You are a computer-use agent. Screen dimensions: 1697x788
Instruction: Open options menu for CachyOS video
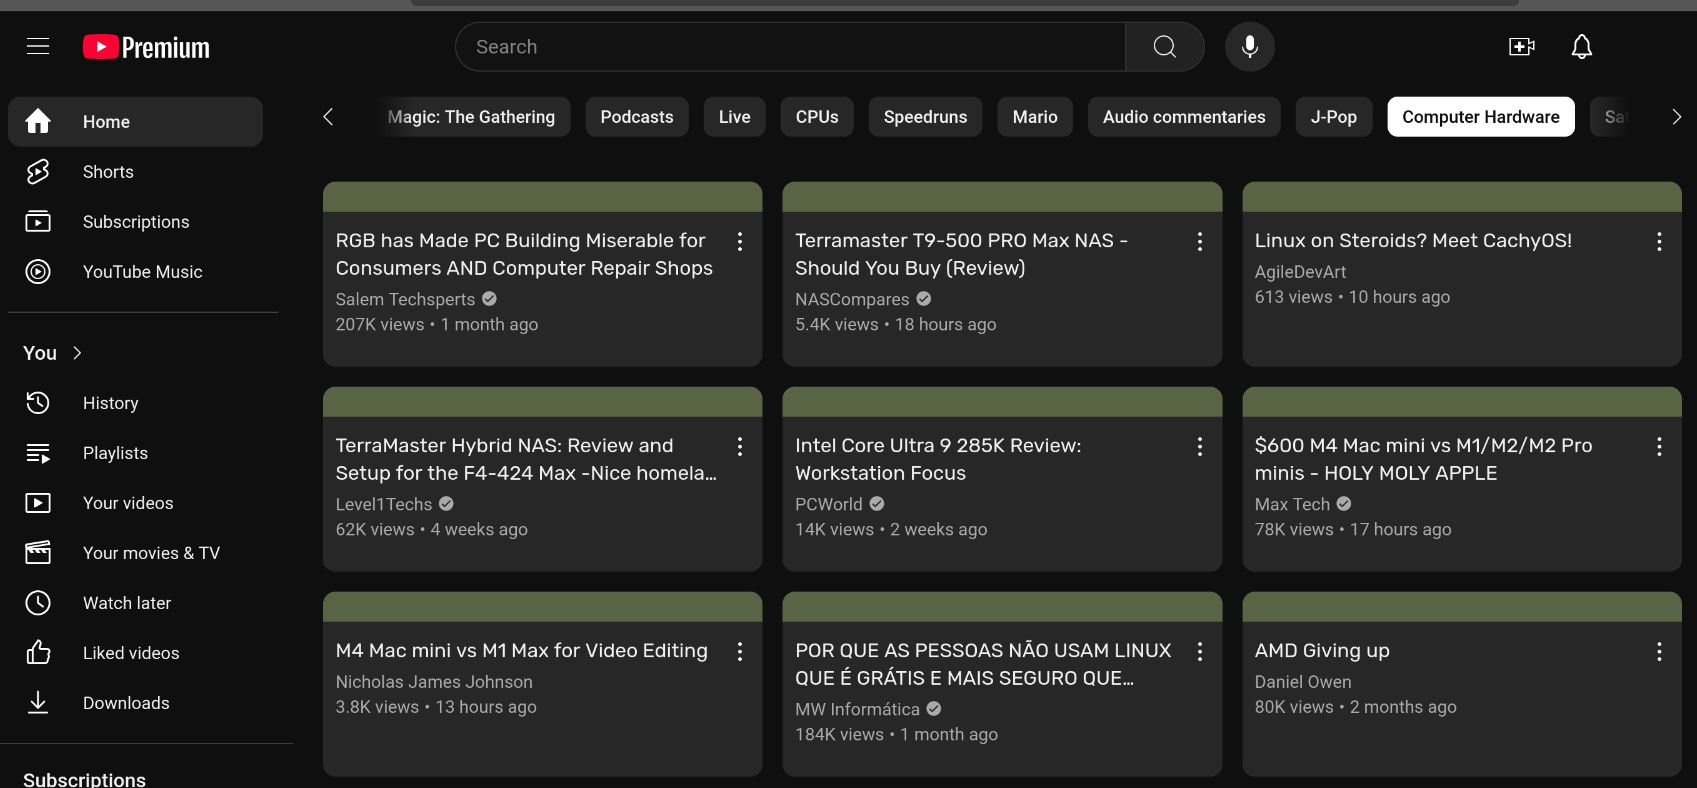(x=1659, y=241)
